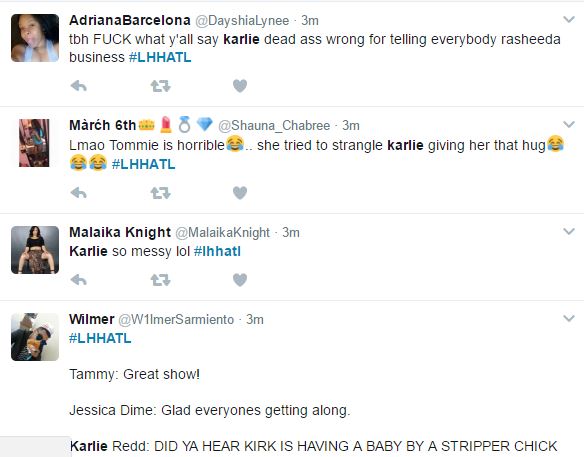
Task: Open Malaika Knight's avatar image
Action: point(35,250)
